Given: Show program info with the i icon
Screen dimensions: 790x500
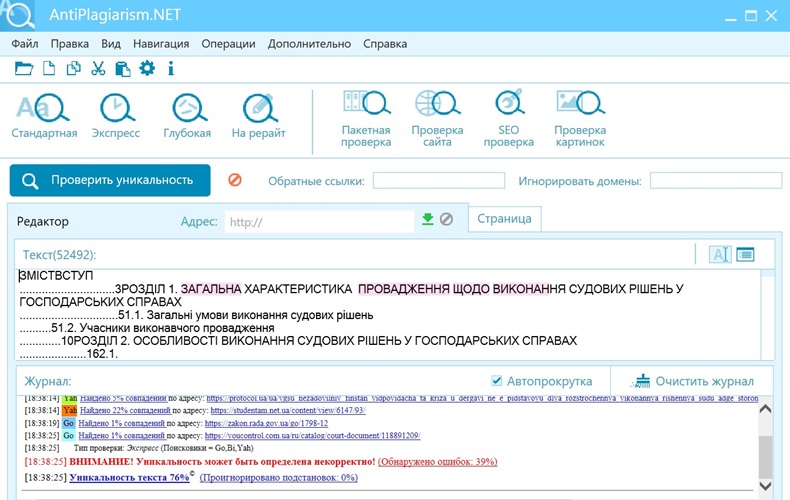Looking at the screenshot, I should (x=171, y=68).
